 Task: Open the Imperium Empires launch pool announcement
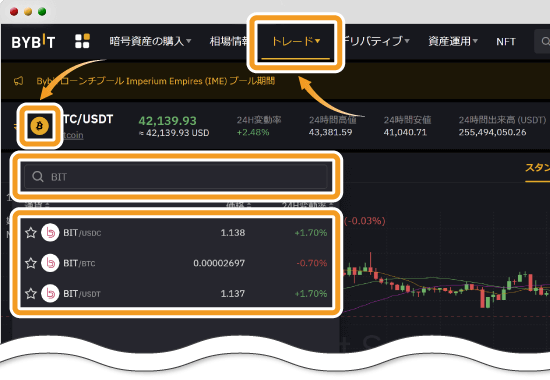(x=155, y=81)
